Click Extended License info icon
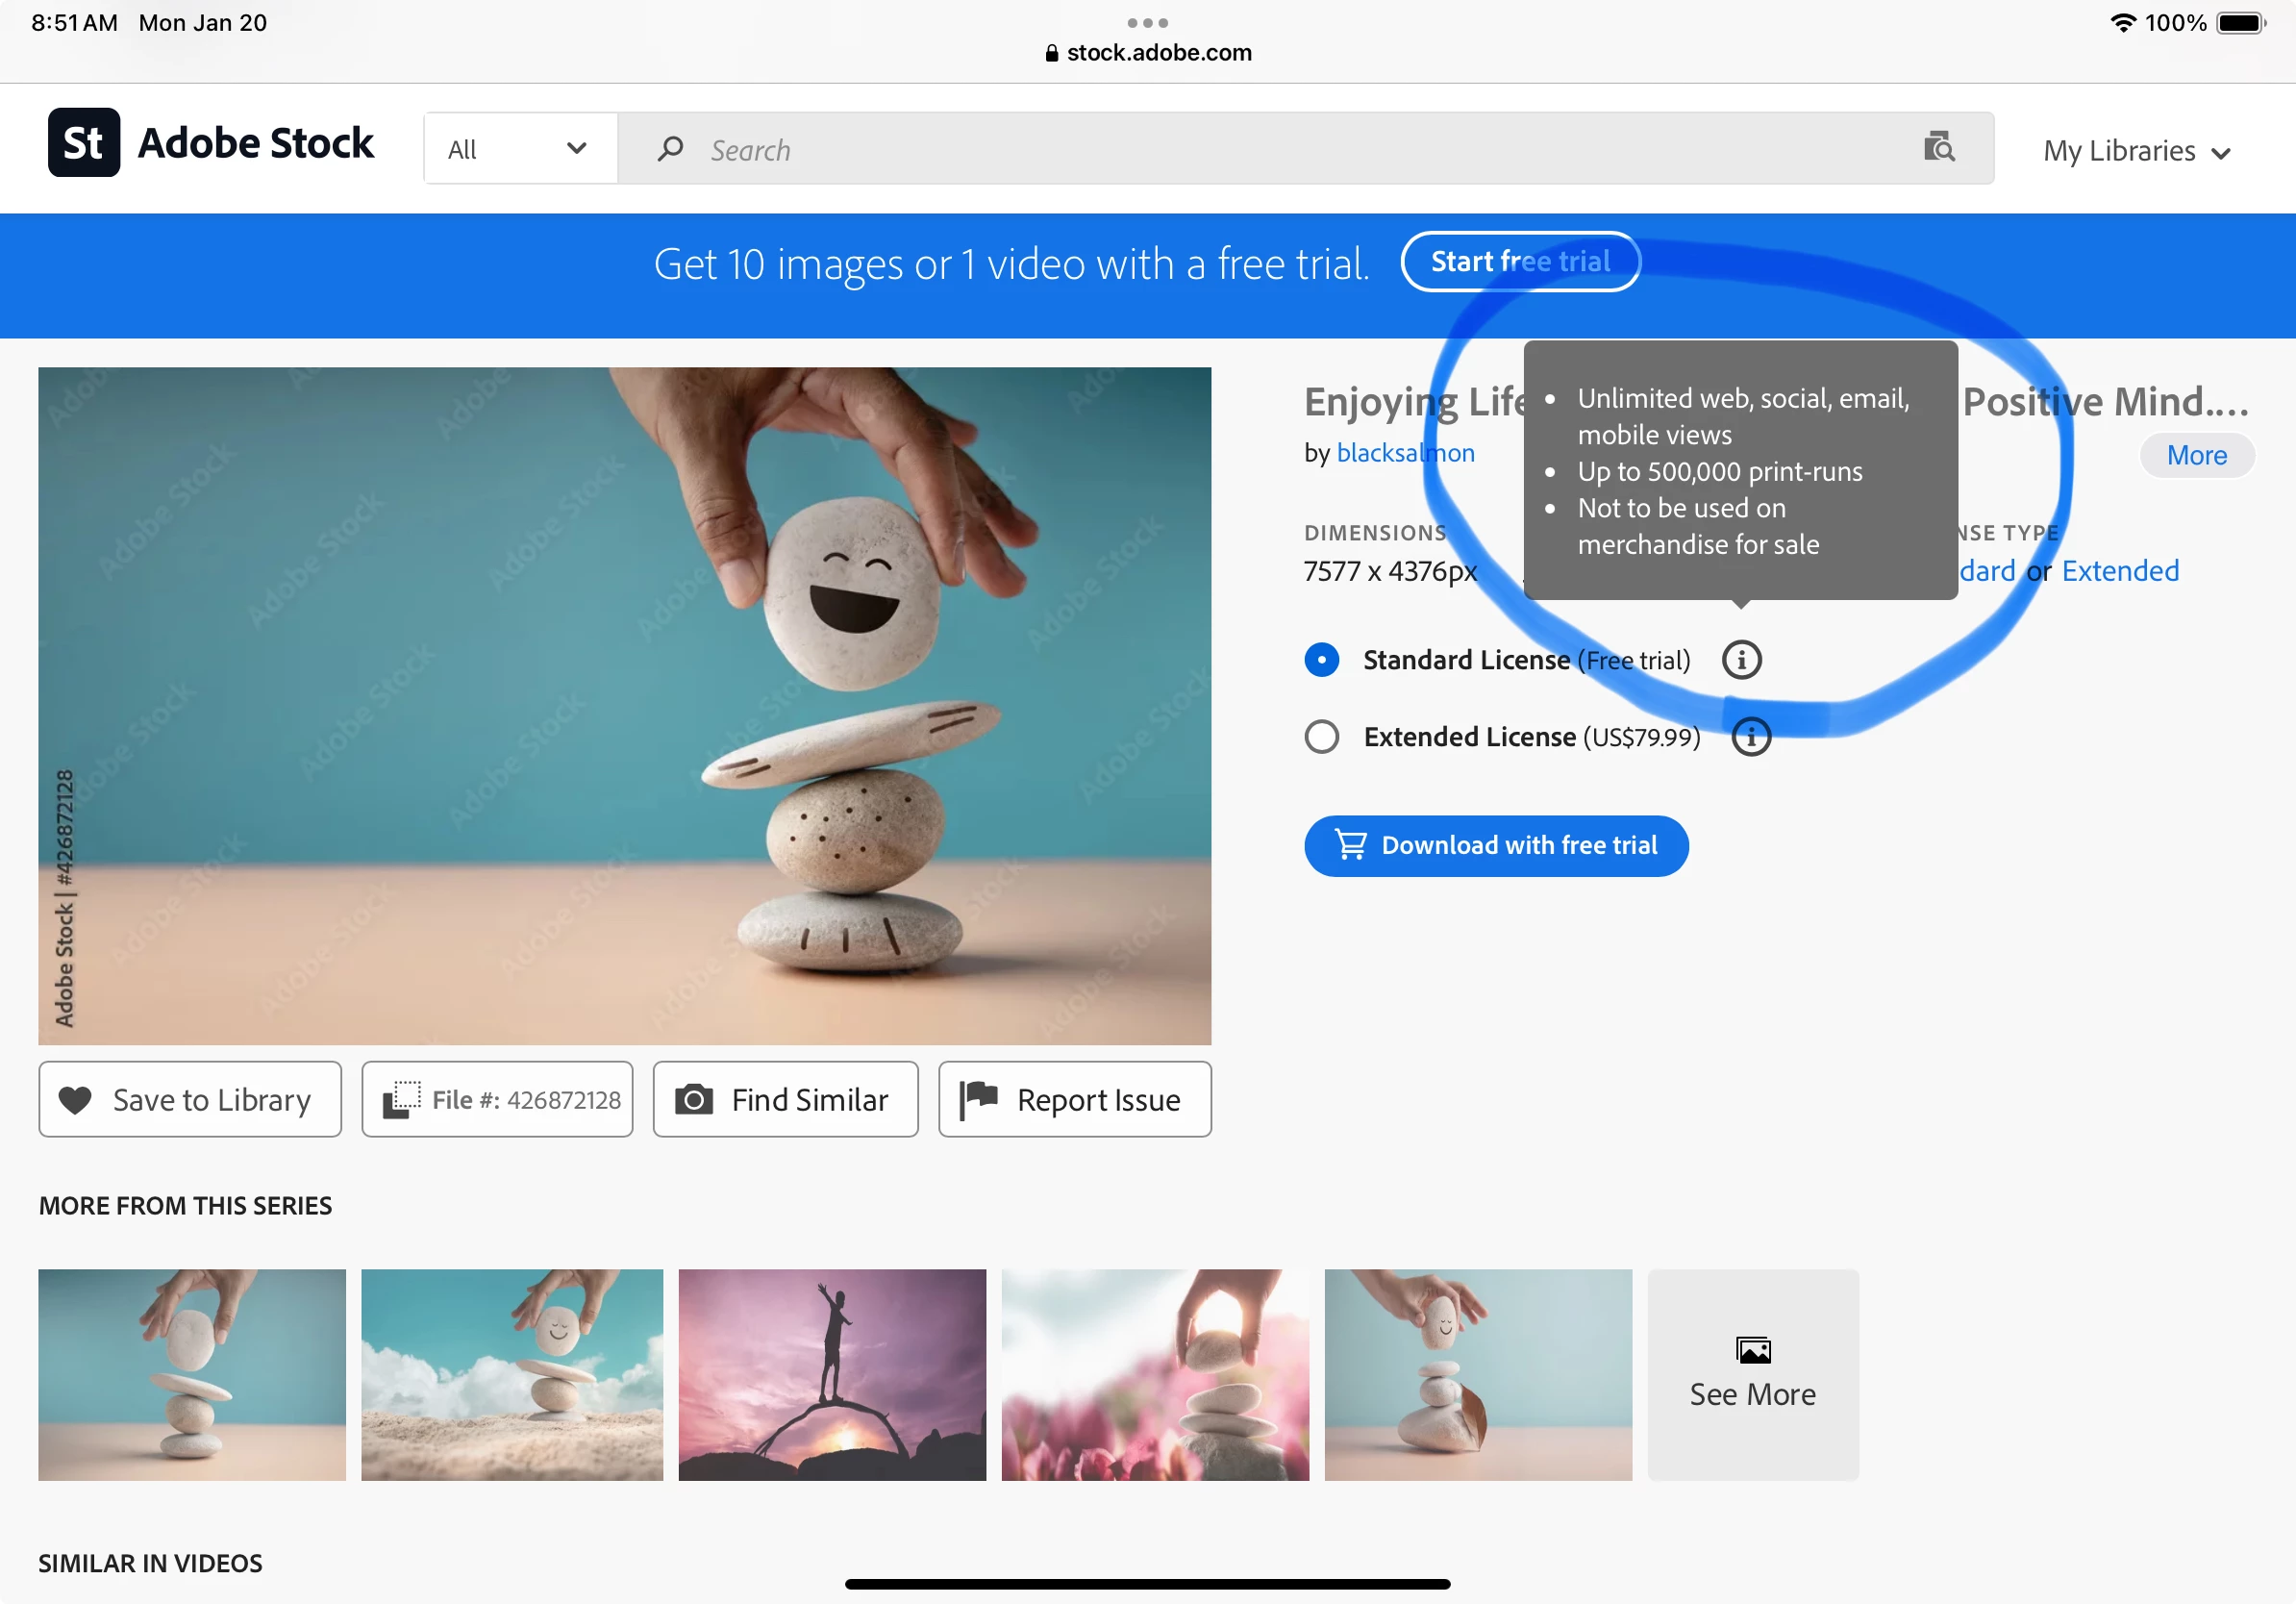 click(1750, 737)
